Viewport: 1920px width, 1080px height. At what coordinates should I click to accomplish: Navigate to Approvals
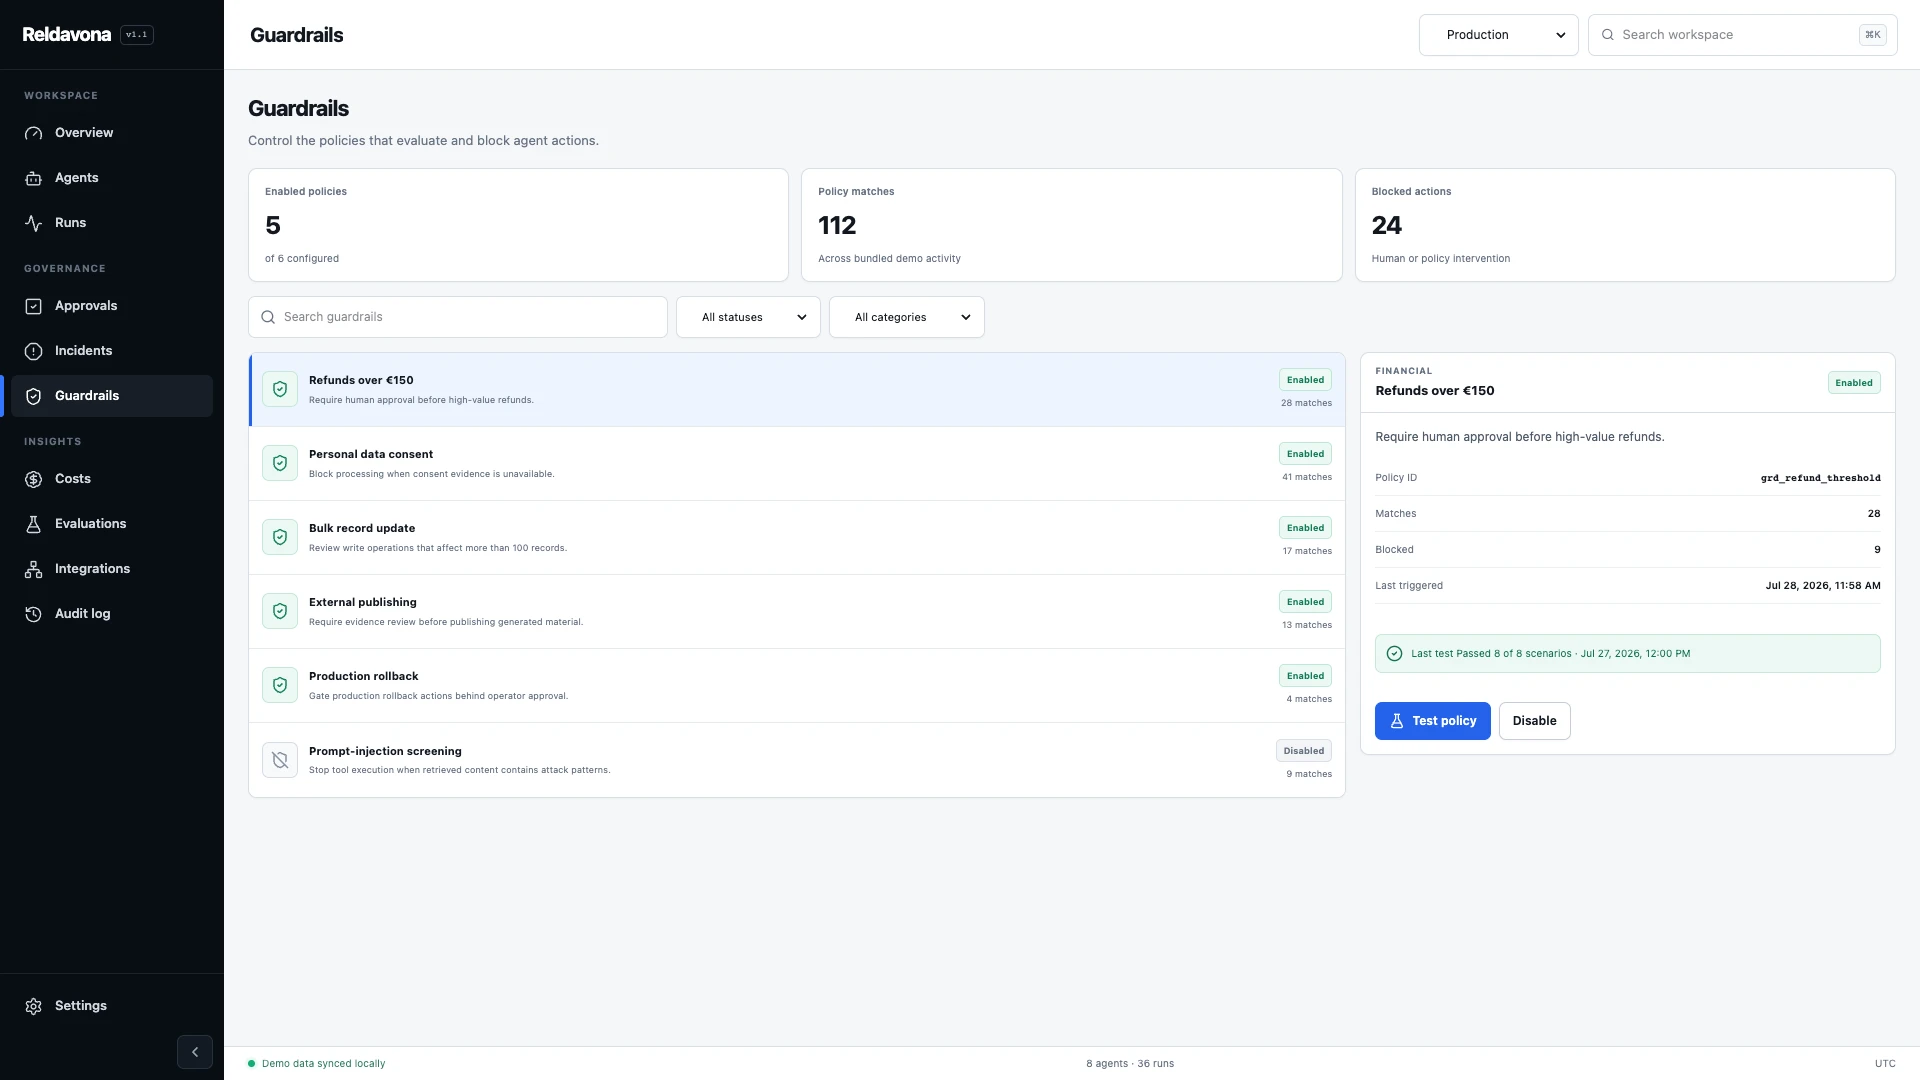(112, 306)
